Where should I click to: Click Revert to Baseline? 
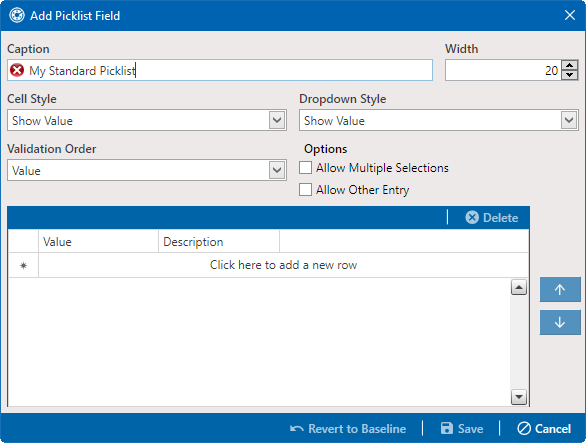[x=348, y=428]
